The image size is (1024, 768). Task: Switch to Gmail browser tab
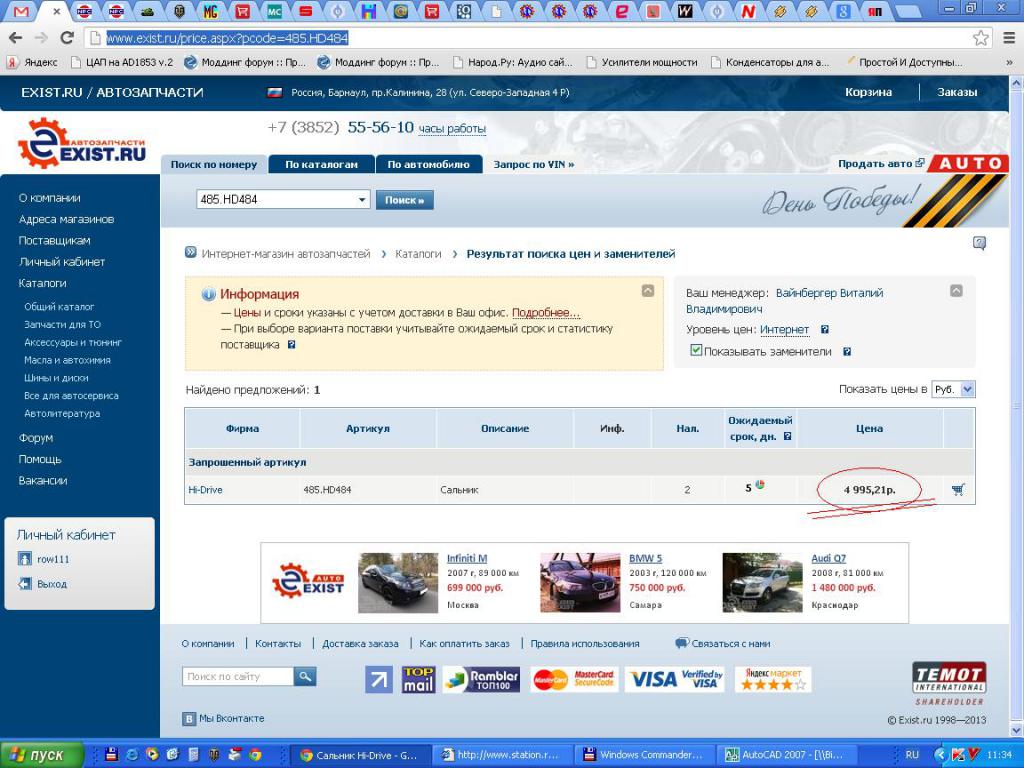[x=21, y=11]
